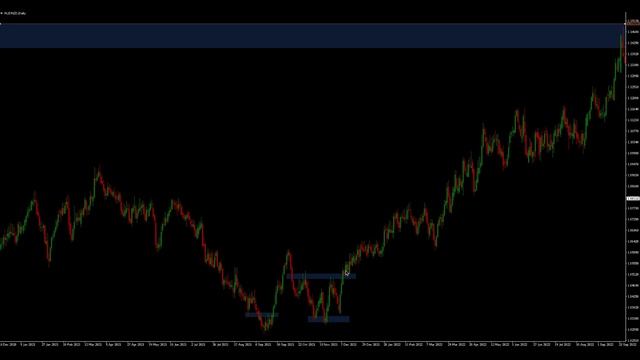Select the long blue rectangle at the cursor

[x=321, y=276]
